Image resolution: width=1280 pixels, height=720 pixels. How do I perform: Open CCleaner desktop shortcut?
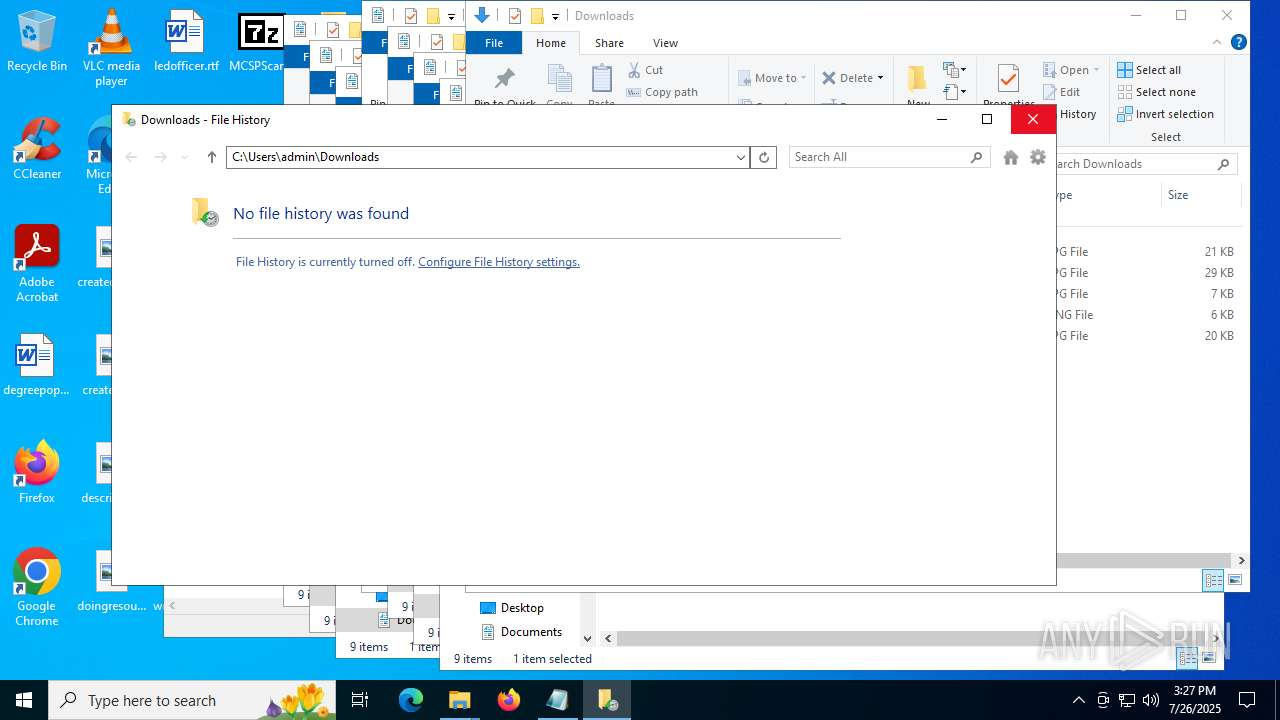point(37,149)
